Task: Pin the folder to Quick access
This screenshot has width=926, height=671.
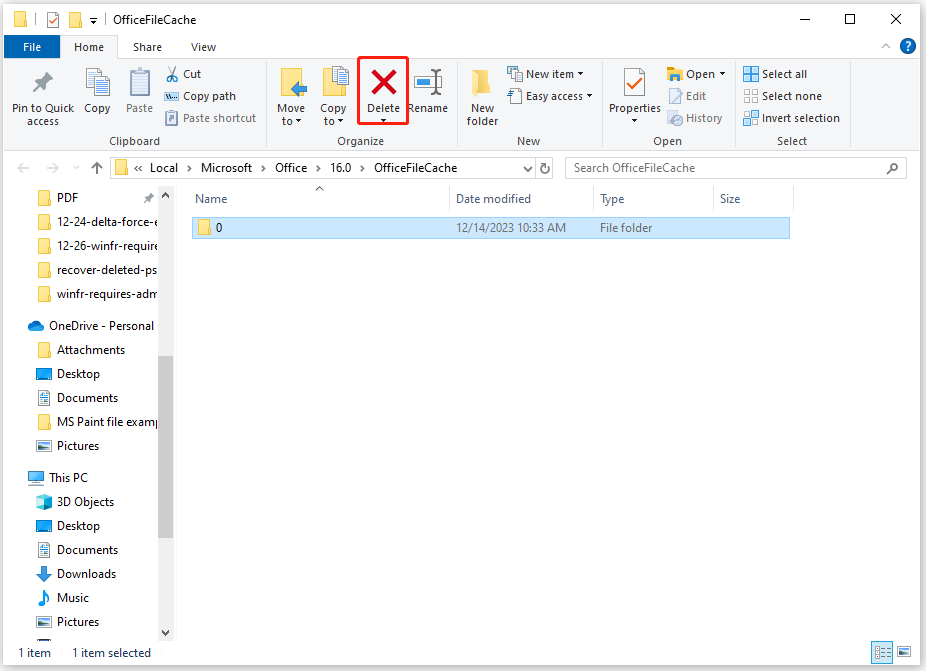Action: (x=43, y=98)
